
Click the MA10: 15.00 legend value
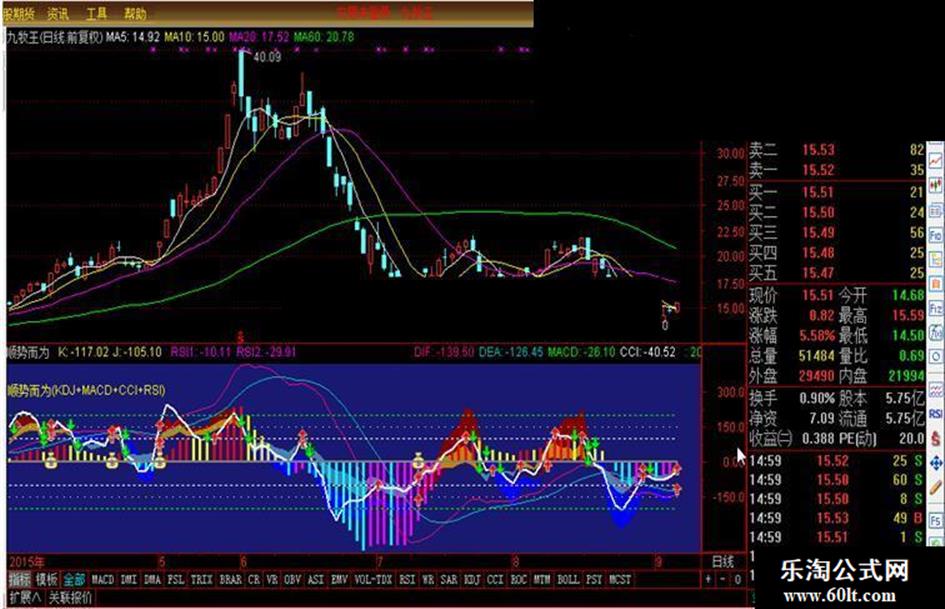click(194, 37)
